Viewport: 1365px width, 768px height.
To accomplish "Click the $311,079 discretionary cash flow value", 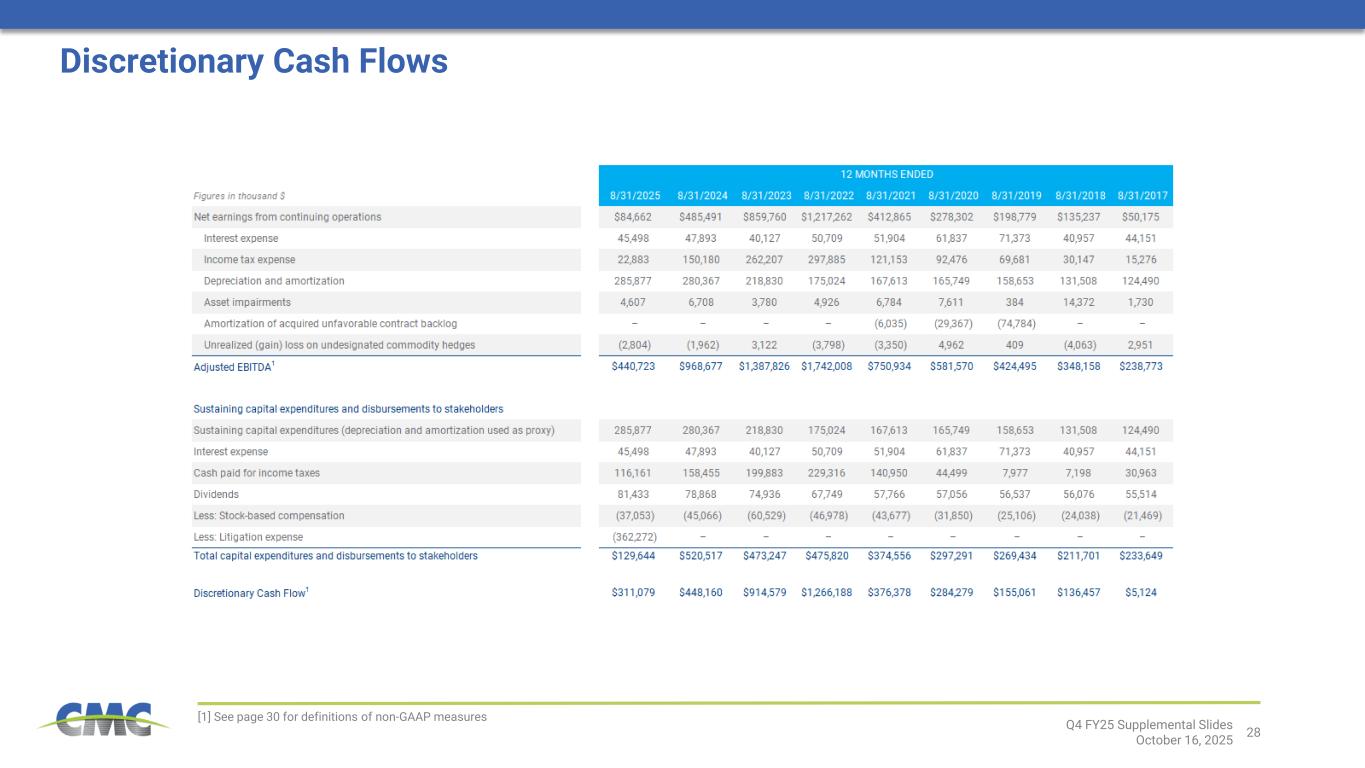I will pyautogui.click(x=633, y=593).
